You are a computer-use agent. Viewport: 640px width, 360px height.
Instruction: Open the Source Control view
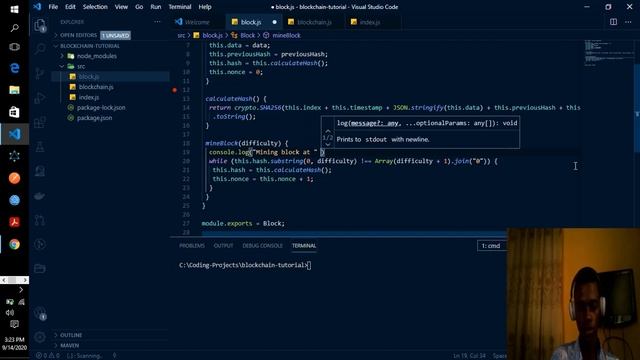click(x=40, y=73)
